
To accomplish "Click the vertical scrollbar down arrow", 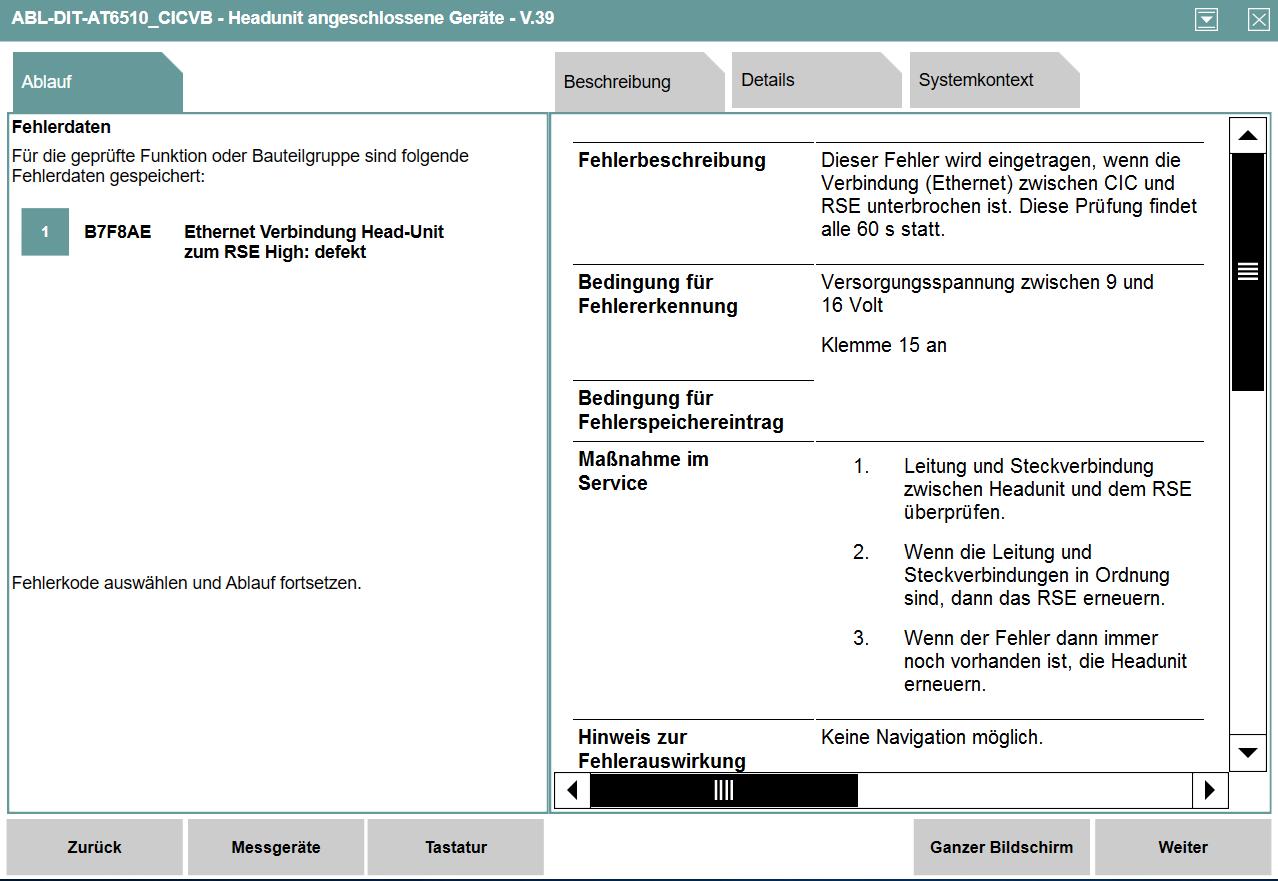I will coord(1247,752).
